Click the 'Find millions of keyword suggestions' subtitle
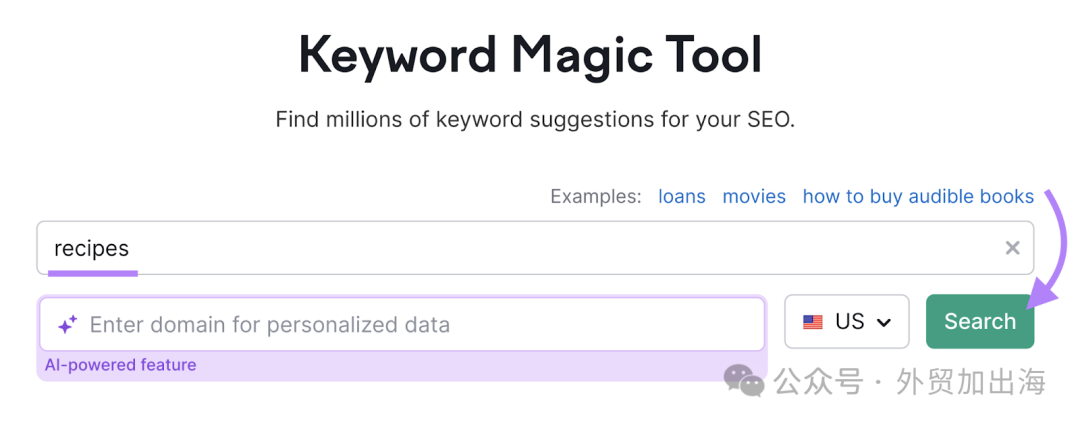The height and width of the screenshot is (425, 1080). pyautogui.click(x=535, y=119)
